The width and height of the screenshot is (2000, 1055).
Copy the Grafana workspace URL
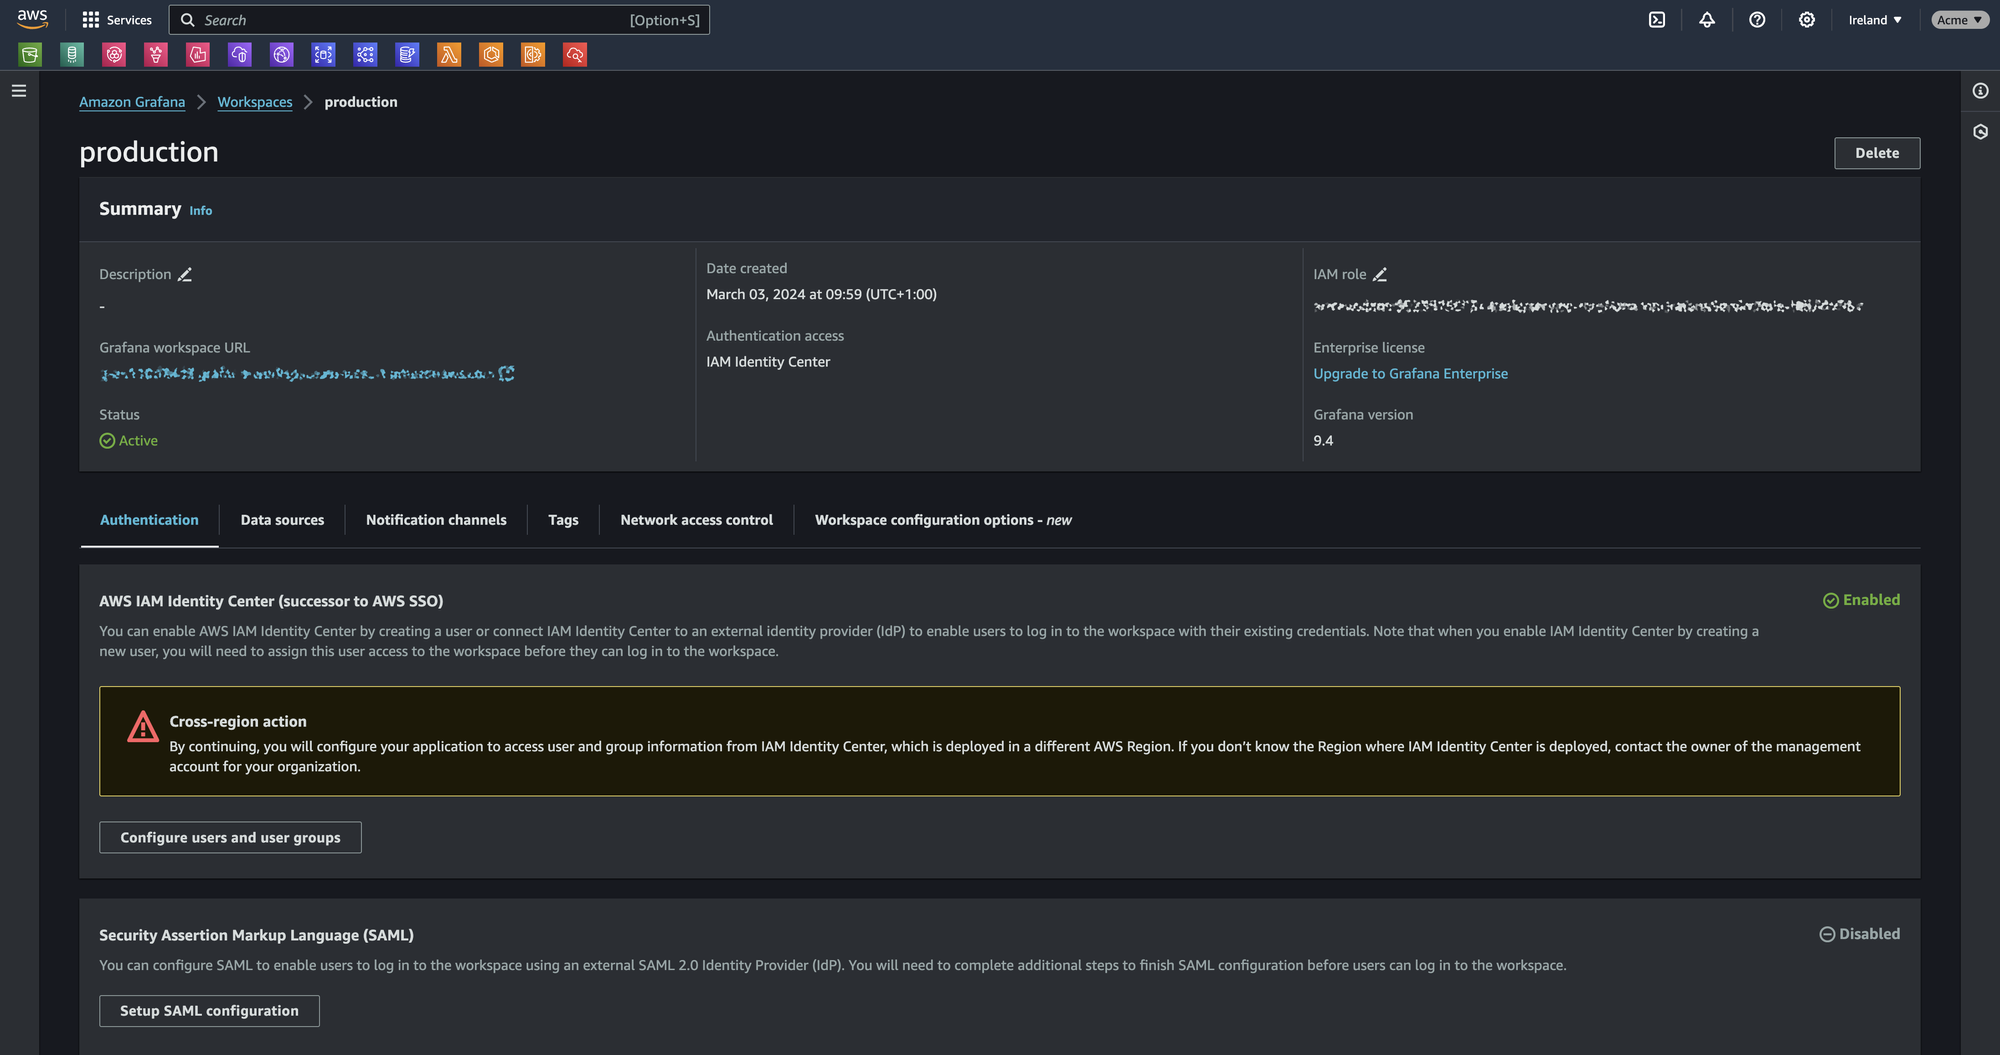507,373
